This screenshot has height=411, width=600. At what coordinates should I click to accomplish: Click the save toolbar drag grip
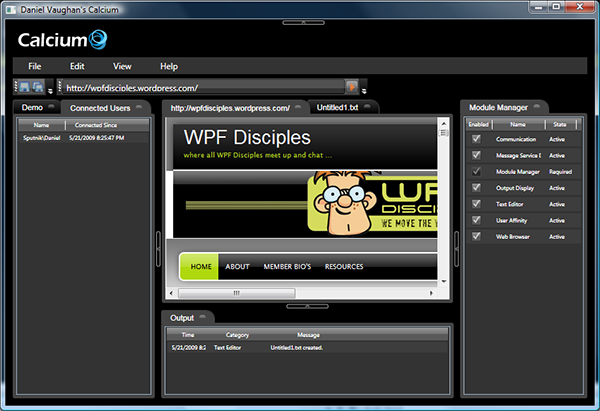coord(16,87)
